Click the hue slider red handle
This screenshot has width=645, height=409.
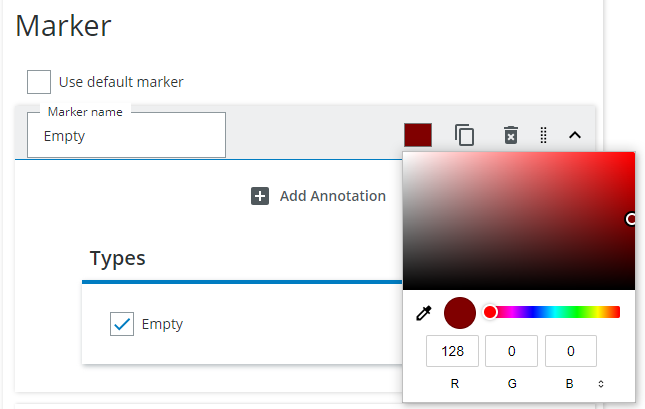coord(490,312)
